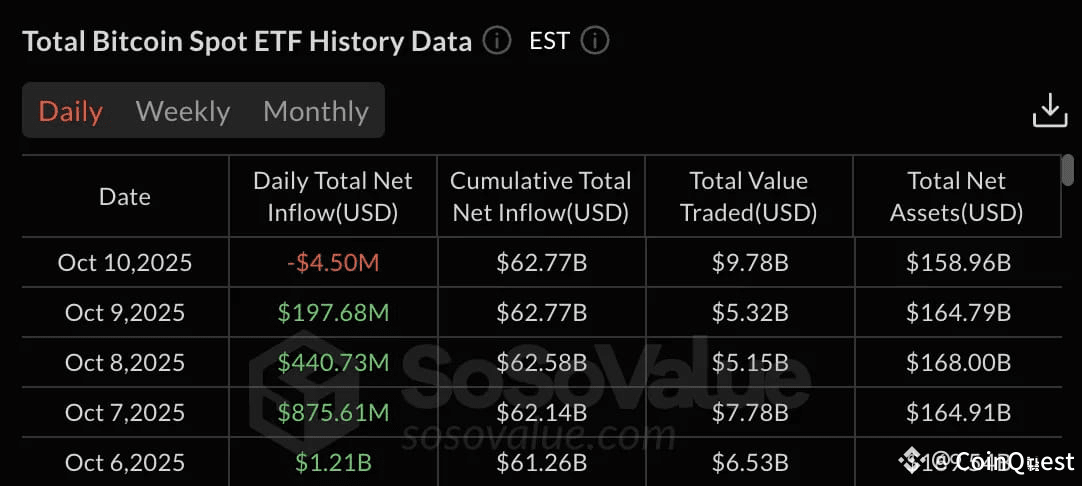The image size is (1082, 486).
Task: Click the $440.73M inflow cell
Action: (333, 362)
